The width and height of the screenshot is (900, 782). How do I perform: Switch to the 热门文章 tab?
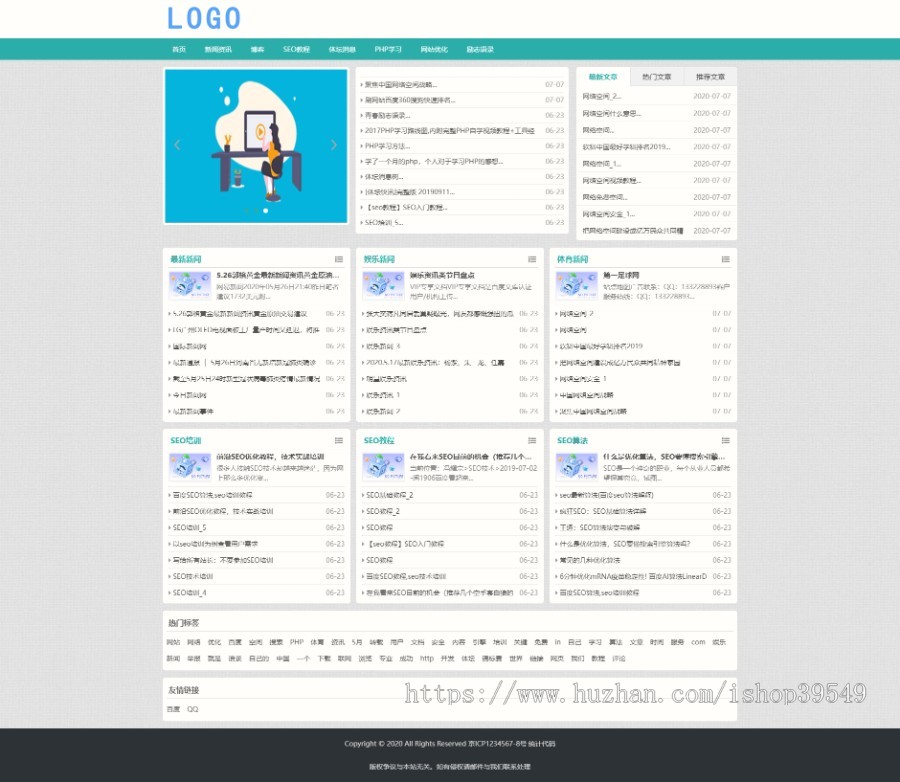657,76
